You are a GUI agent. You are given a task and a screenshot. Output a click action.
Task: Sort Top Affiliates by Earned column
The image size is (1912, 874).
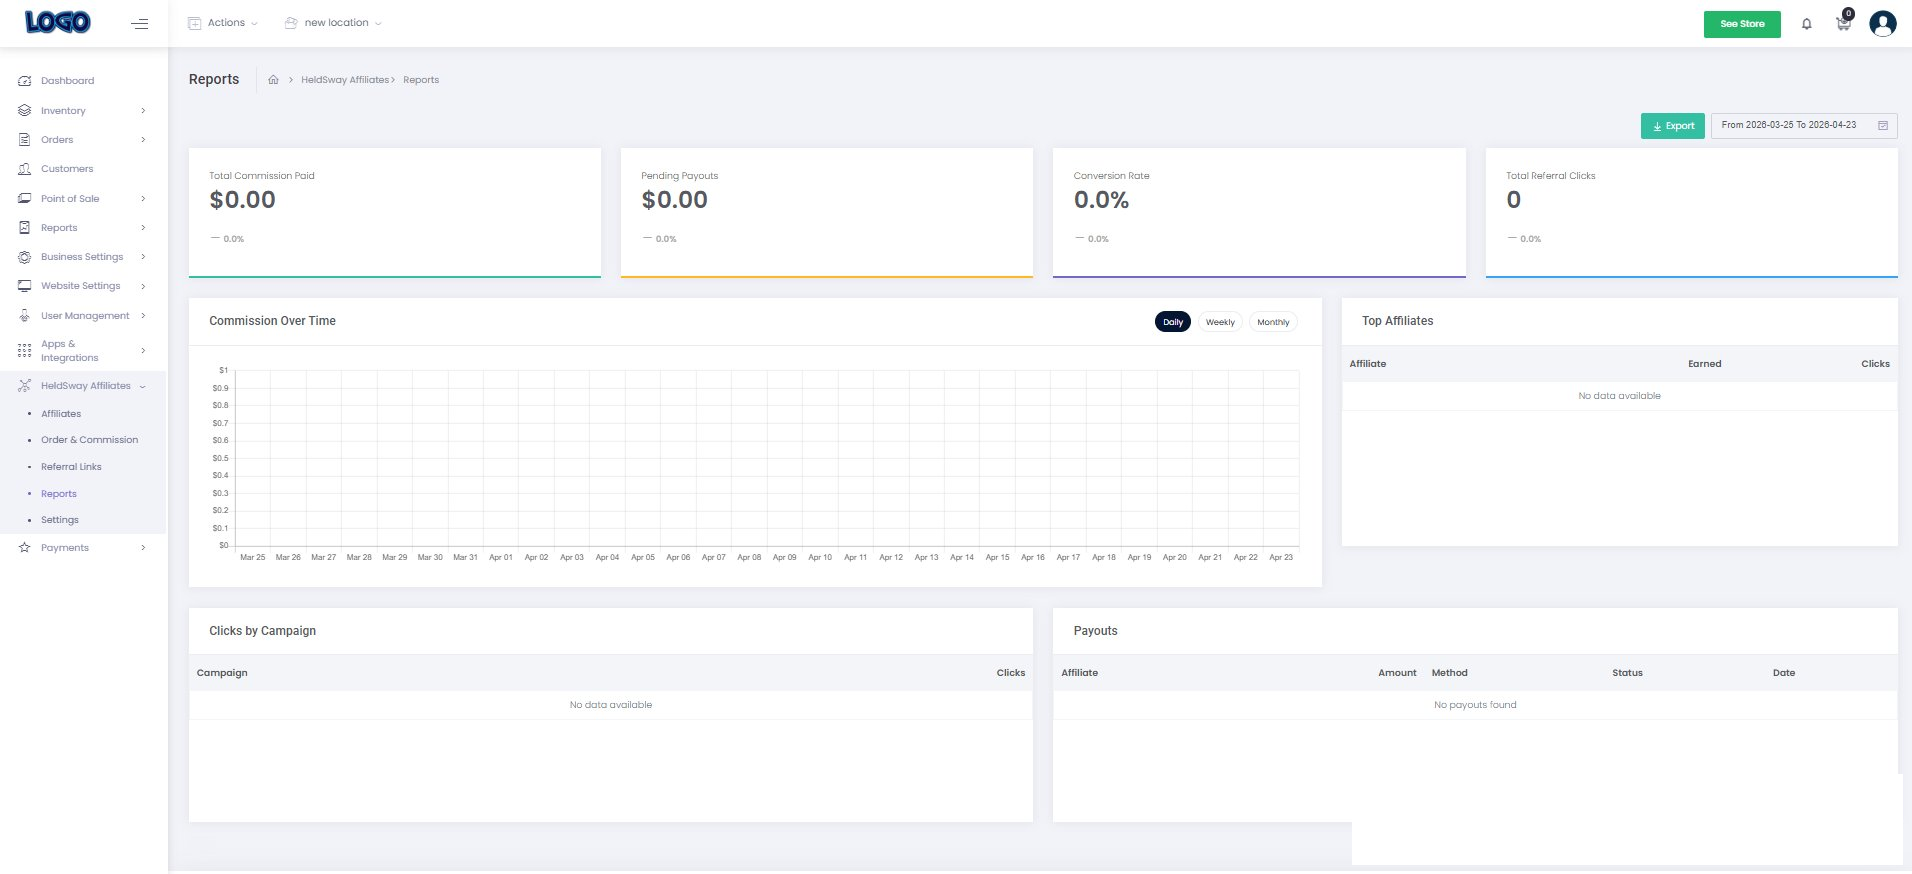click(x=1704, y=364)
